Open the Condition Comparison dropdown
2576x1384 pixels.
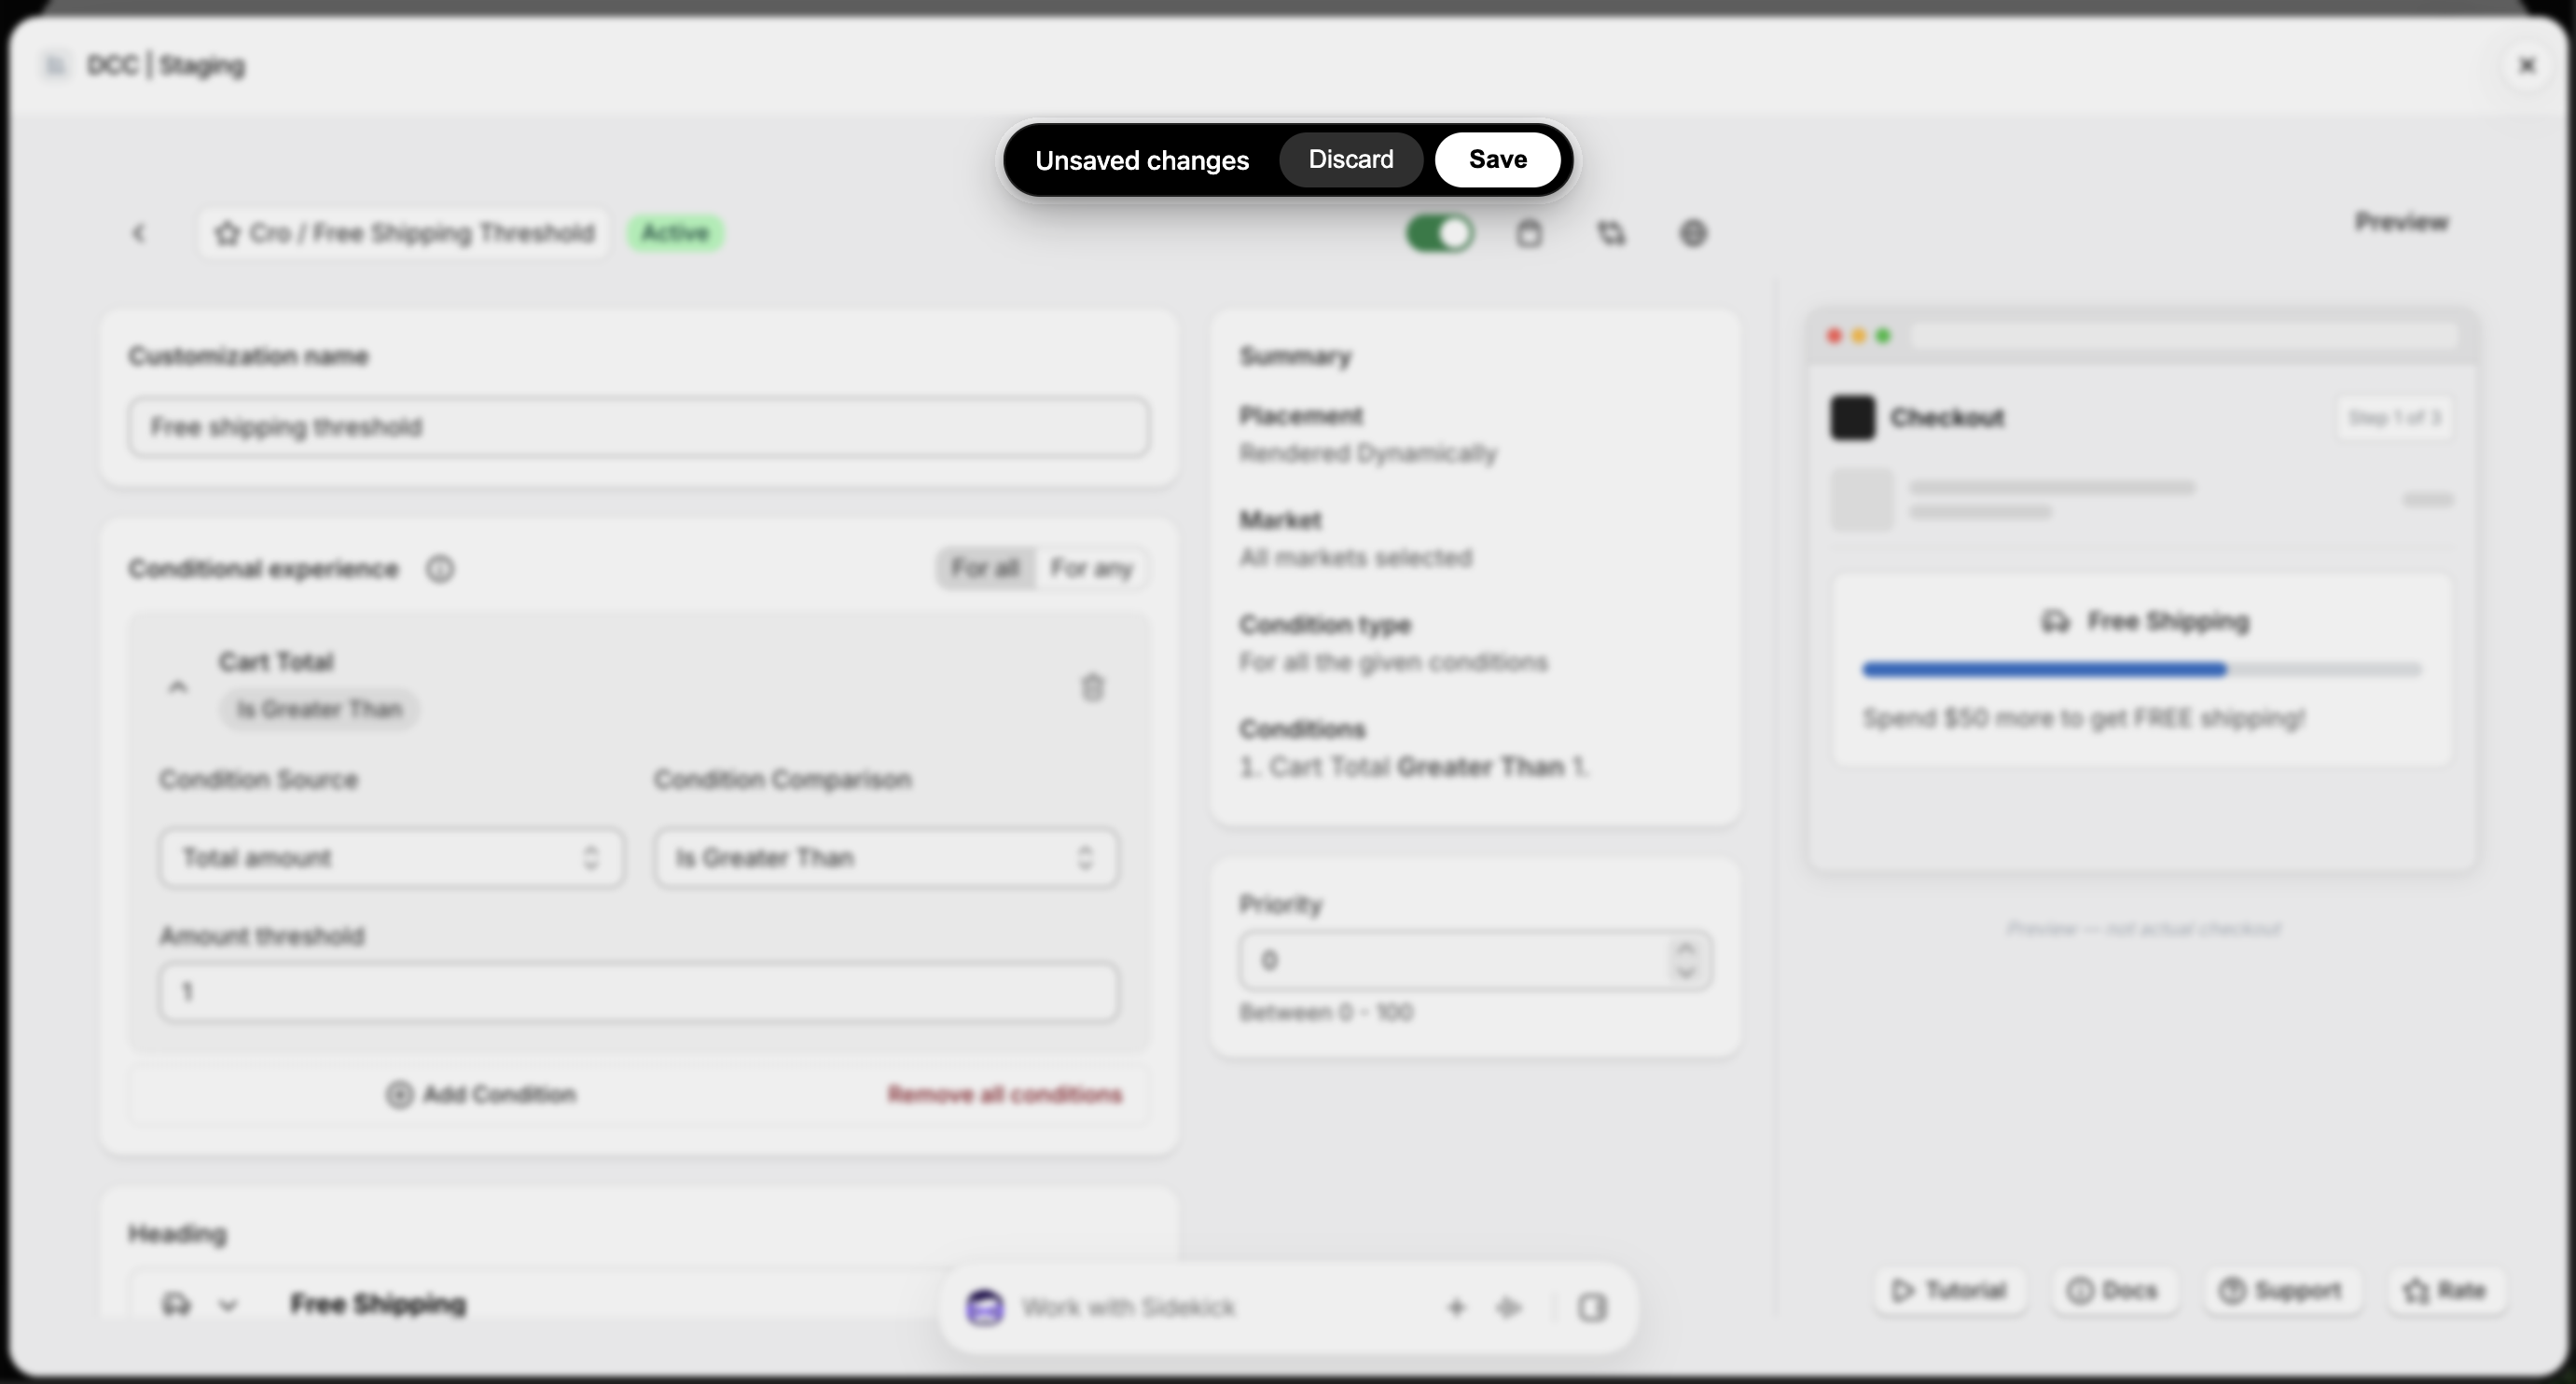coord(886,858)
